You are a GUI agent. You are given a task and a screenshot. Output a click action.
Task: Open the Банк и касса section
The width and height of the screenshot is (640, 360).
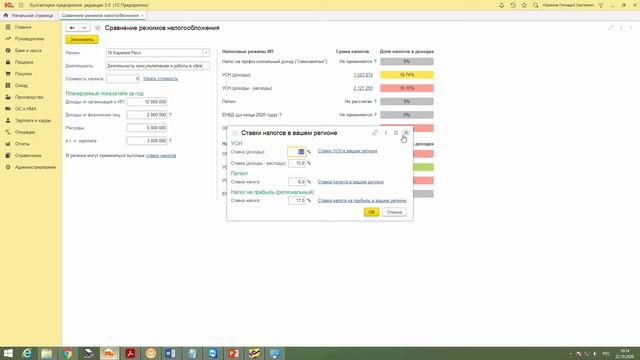[28, 50]
